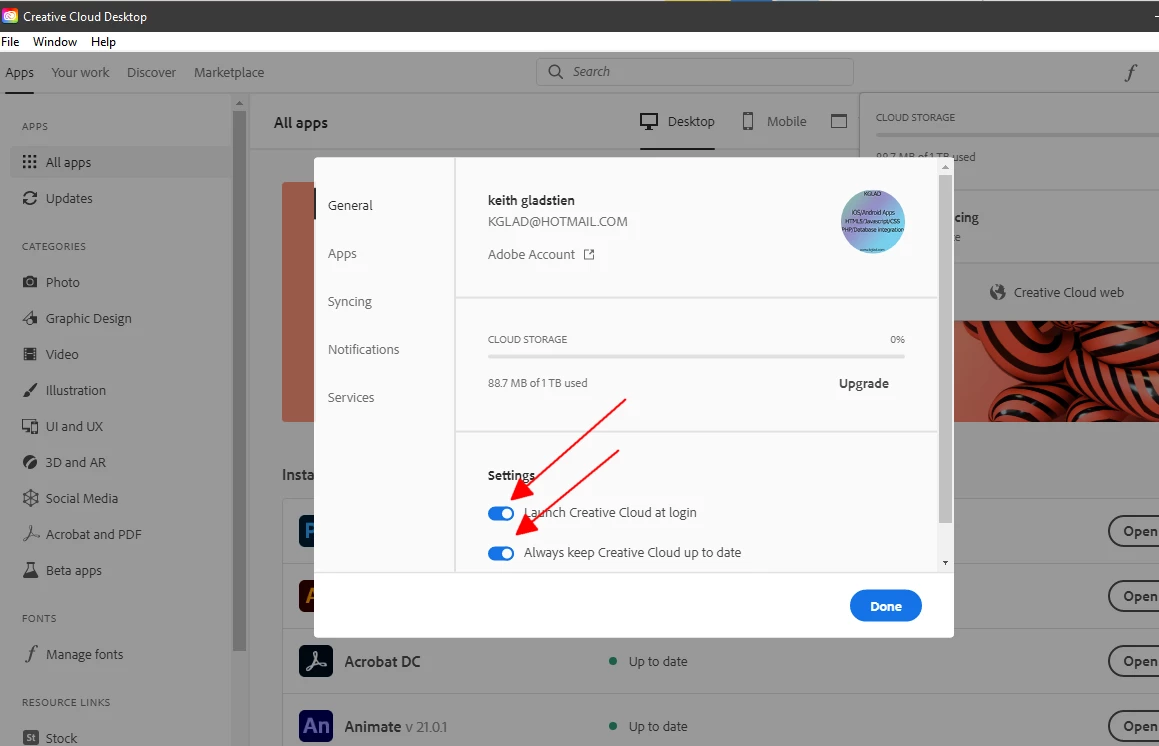Select General in preferences sidebar
The width and height of the screenshot is (1159, 746).
[350, 205]
